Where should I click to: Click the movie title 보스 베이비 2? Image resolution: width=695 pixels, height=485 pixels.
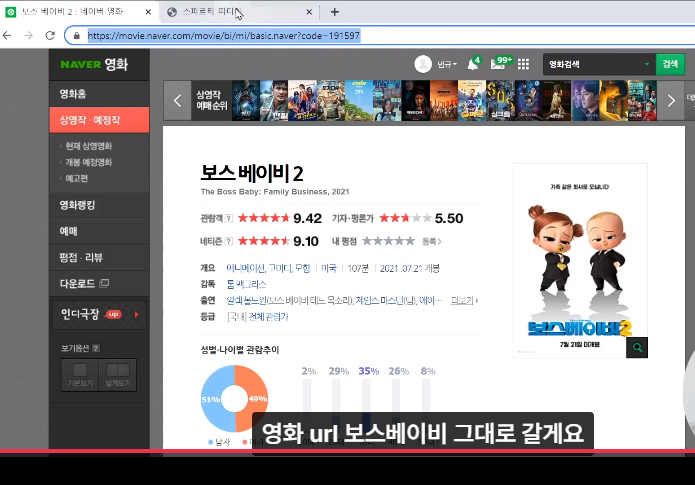tap(252, 173)
